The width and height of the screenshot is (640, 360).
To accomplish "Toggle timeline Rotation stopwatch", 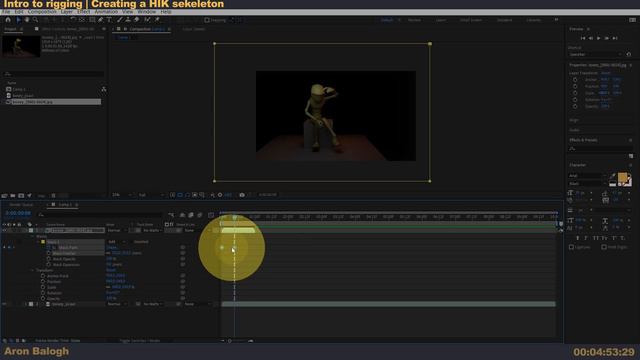I will click(43, 293).
